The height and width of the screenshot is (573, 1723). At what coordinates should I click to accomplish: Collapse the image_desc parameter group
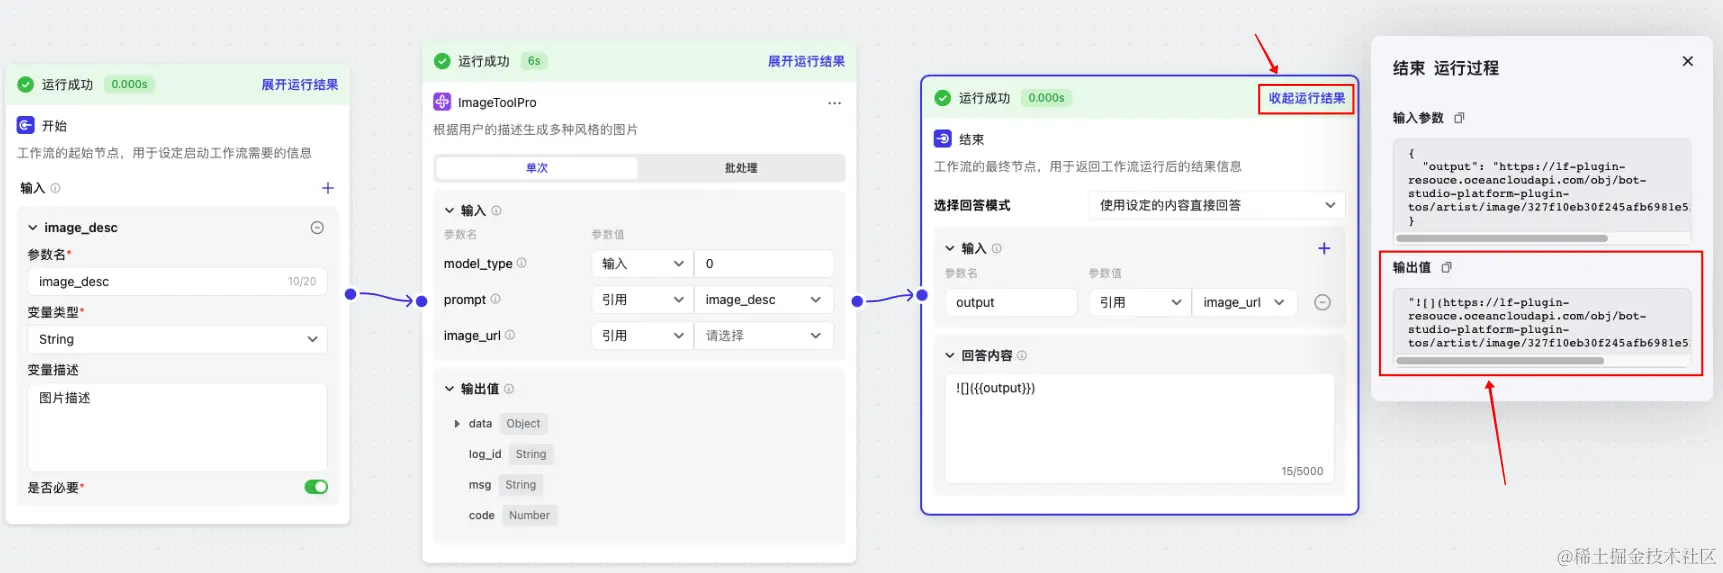pyautogui.click(x=33, y=228)
